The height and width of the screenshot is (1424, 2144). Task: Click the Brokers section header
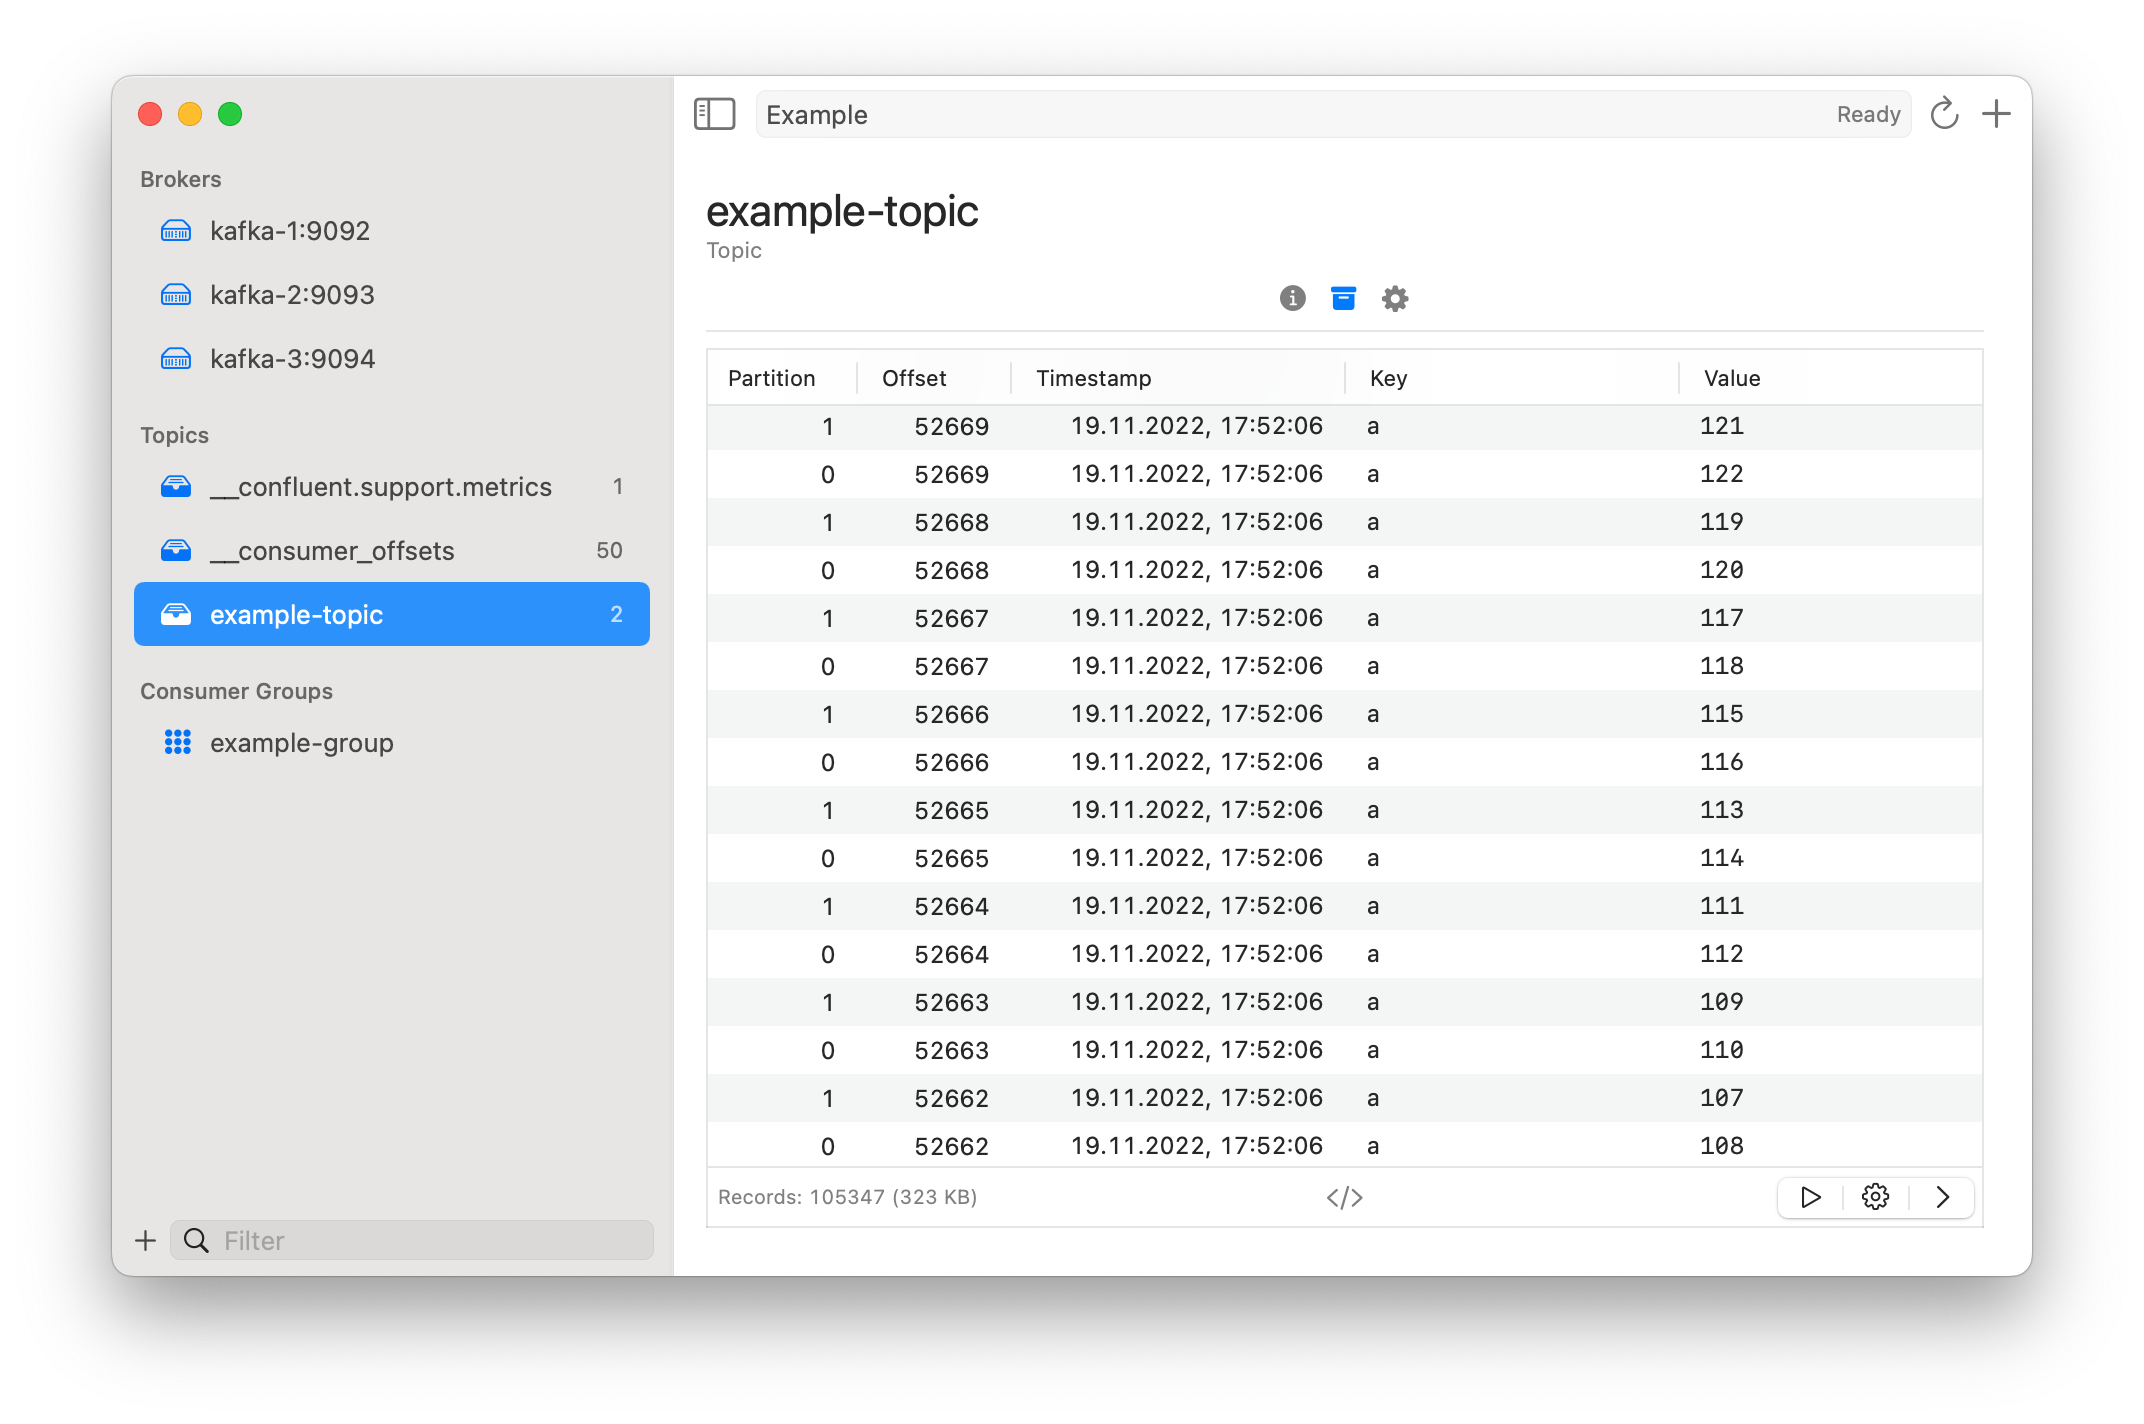[x=180, y=179]
